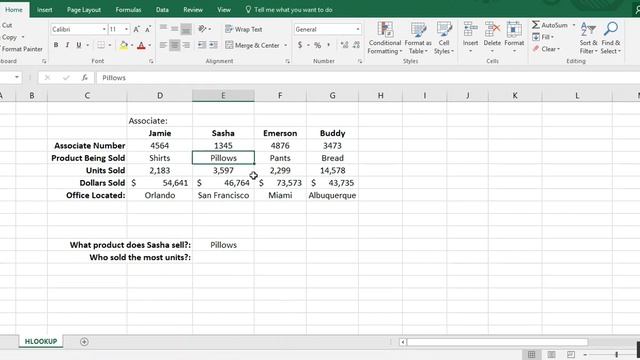This screenshot has height=360, width=640.
Task: Decrease decimal places icon
Action: [356, 45]
